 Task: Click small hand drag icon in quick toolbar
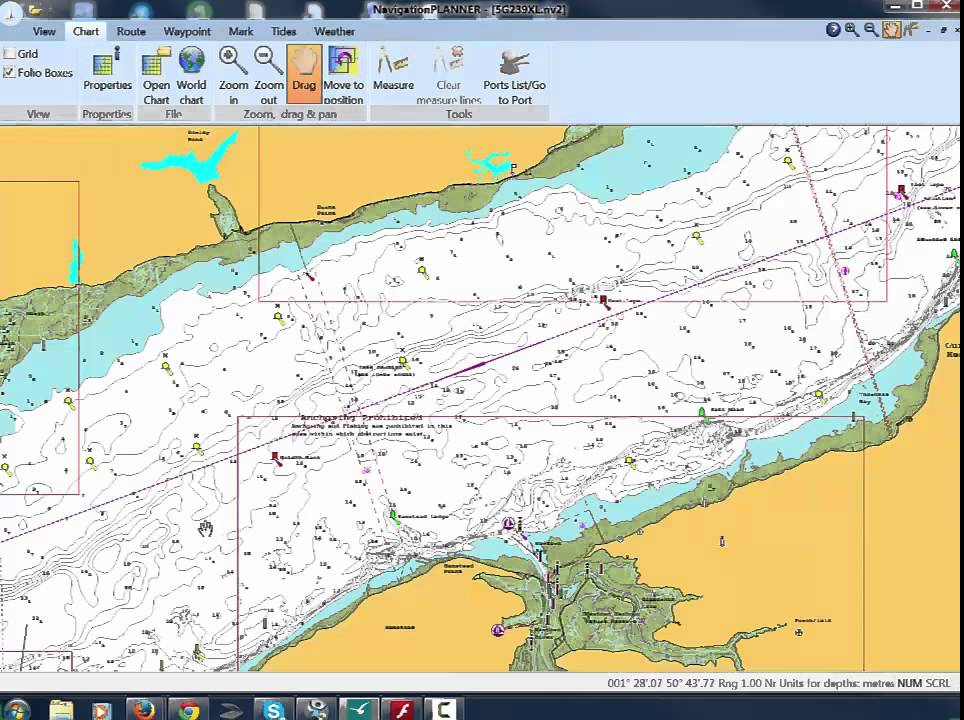[x=891, y=30]
